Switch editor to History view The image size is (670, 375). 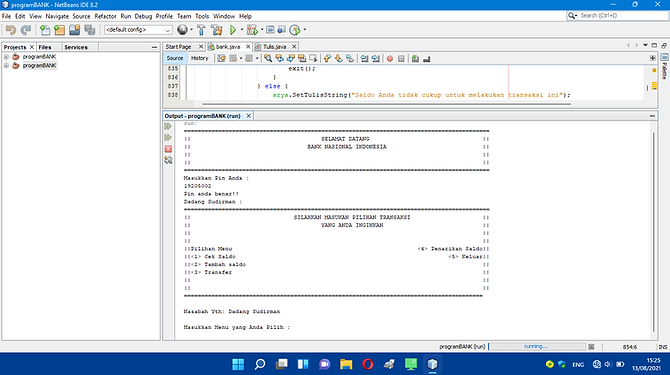tap(200, 58)
